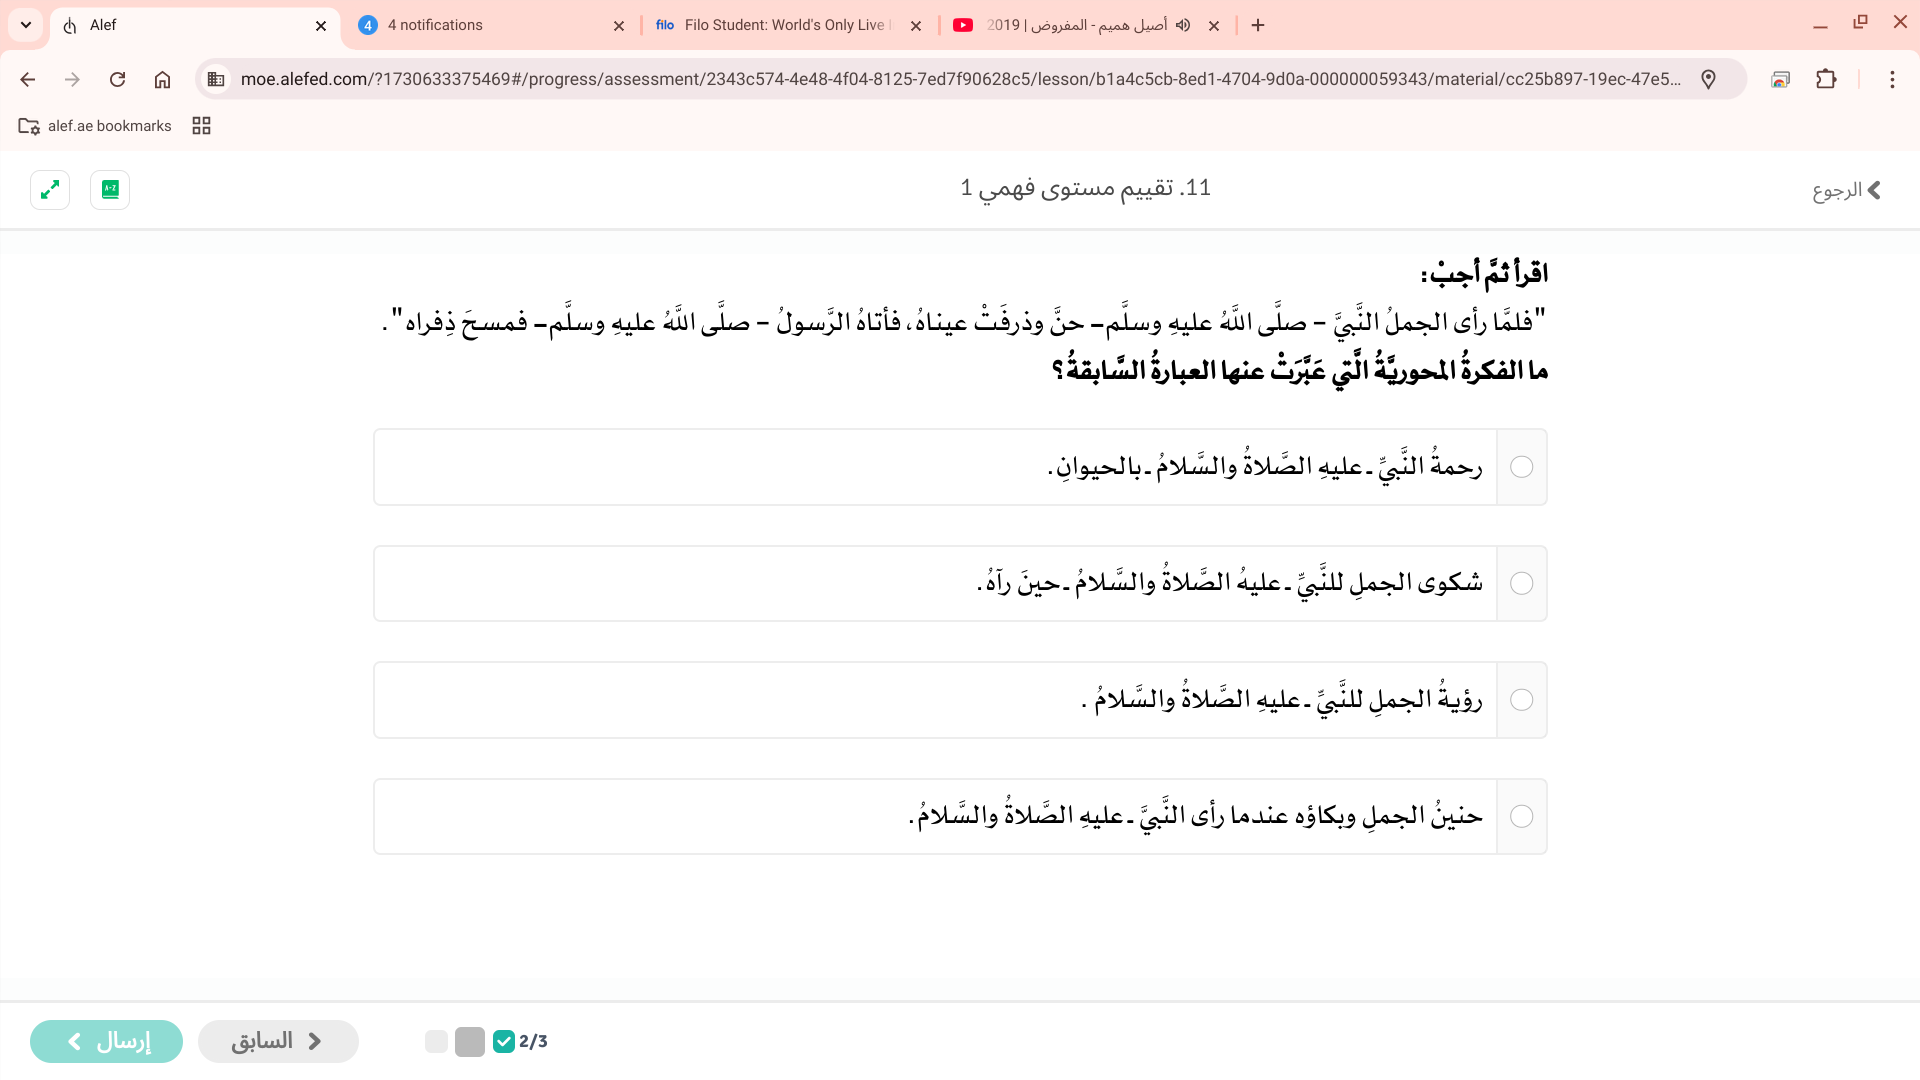Select the first answer about رحمة النبي بالحيوان

1521,467
